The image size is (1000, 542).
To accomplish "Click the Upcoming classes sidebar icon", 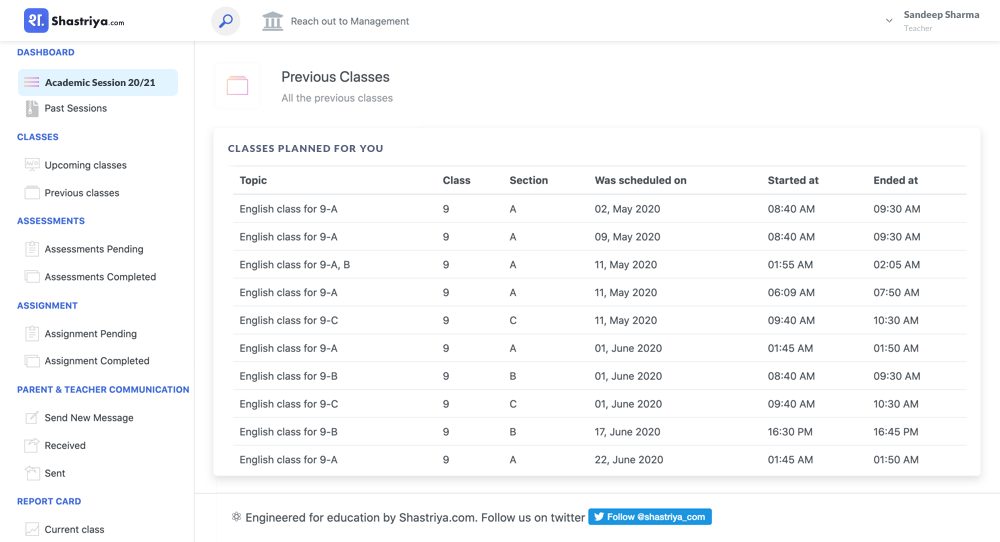I will 32,165.
